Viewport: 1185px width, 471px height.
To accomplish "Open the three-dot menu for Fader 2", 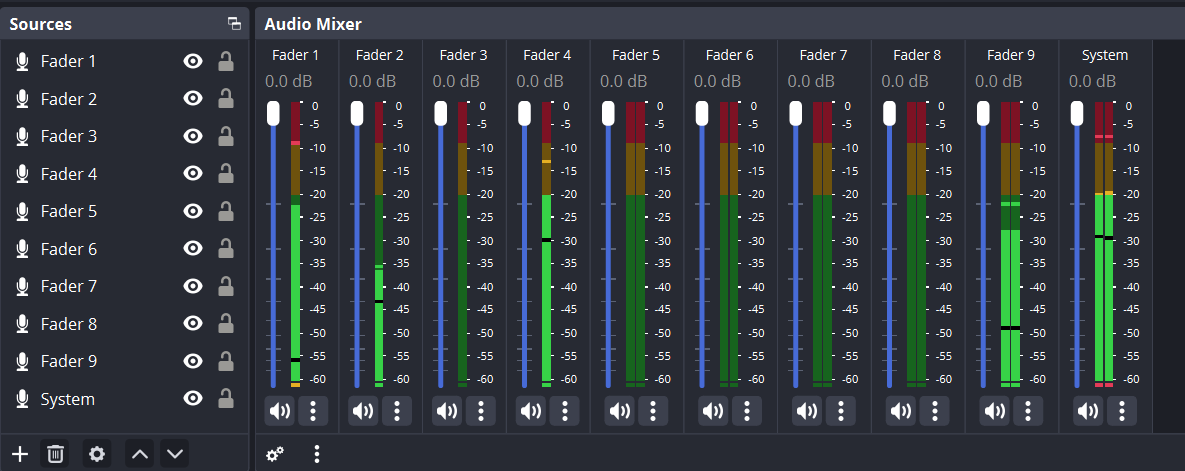I will [397, 411].
